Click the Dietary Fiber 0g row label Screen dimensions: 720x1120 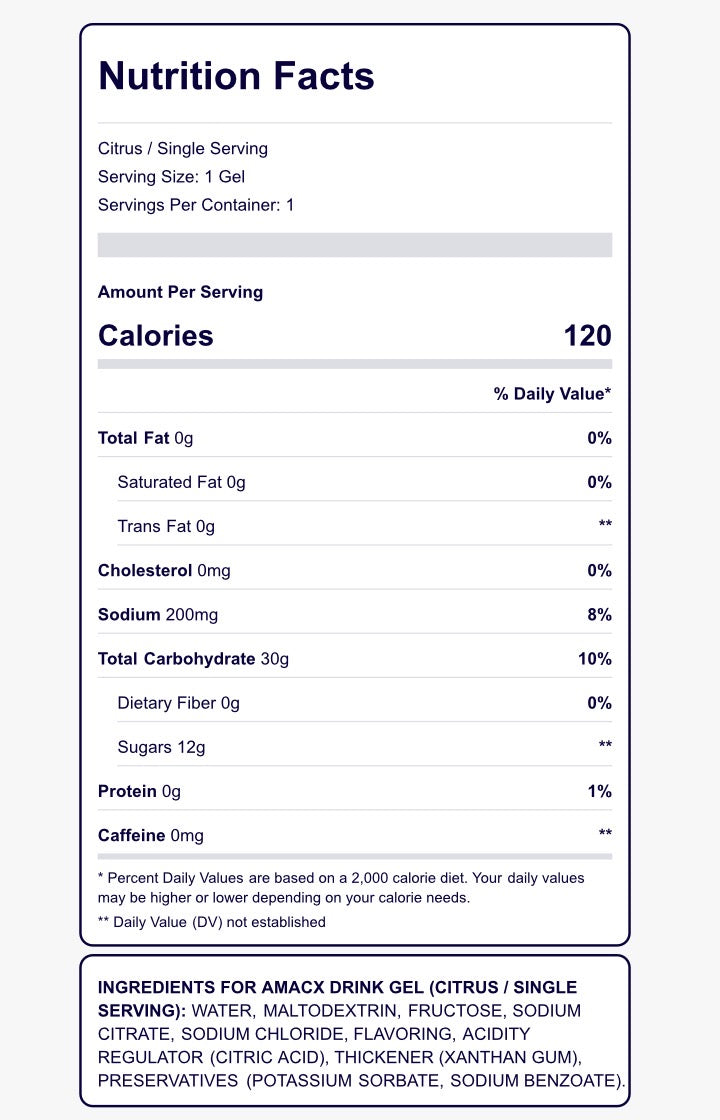pyautogui.click(x=179, y=703)
